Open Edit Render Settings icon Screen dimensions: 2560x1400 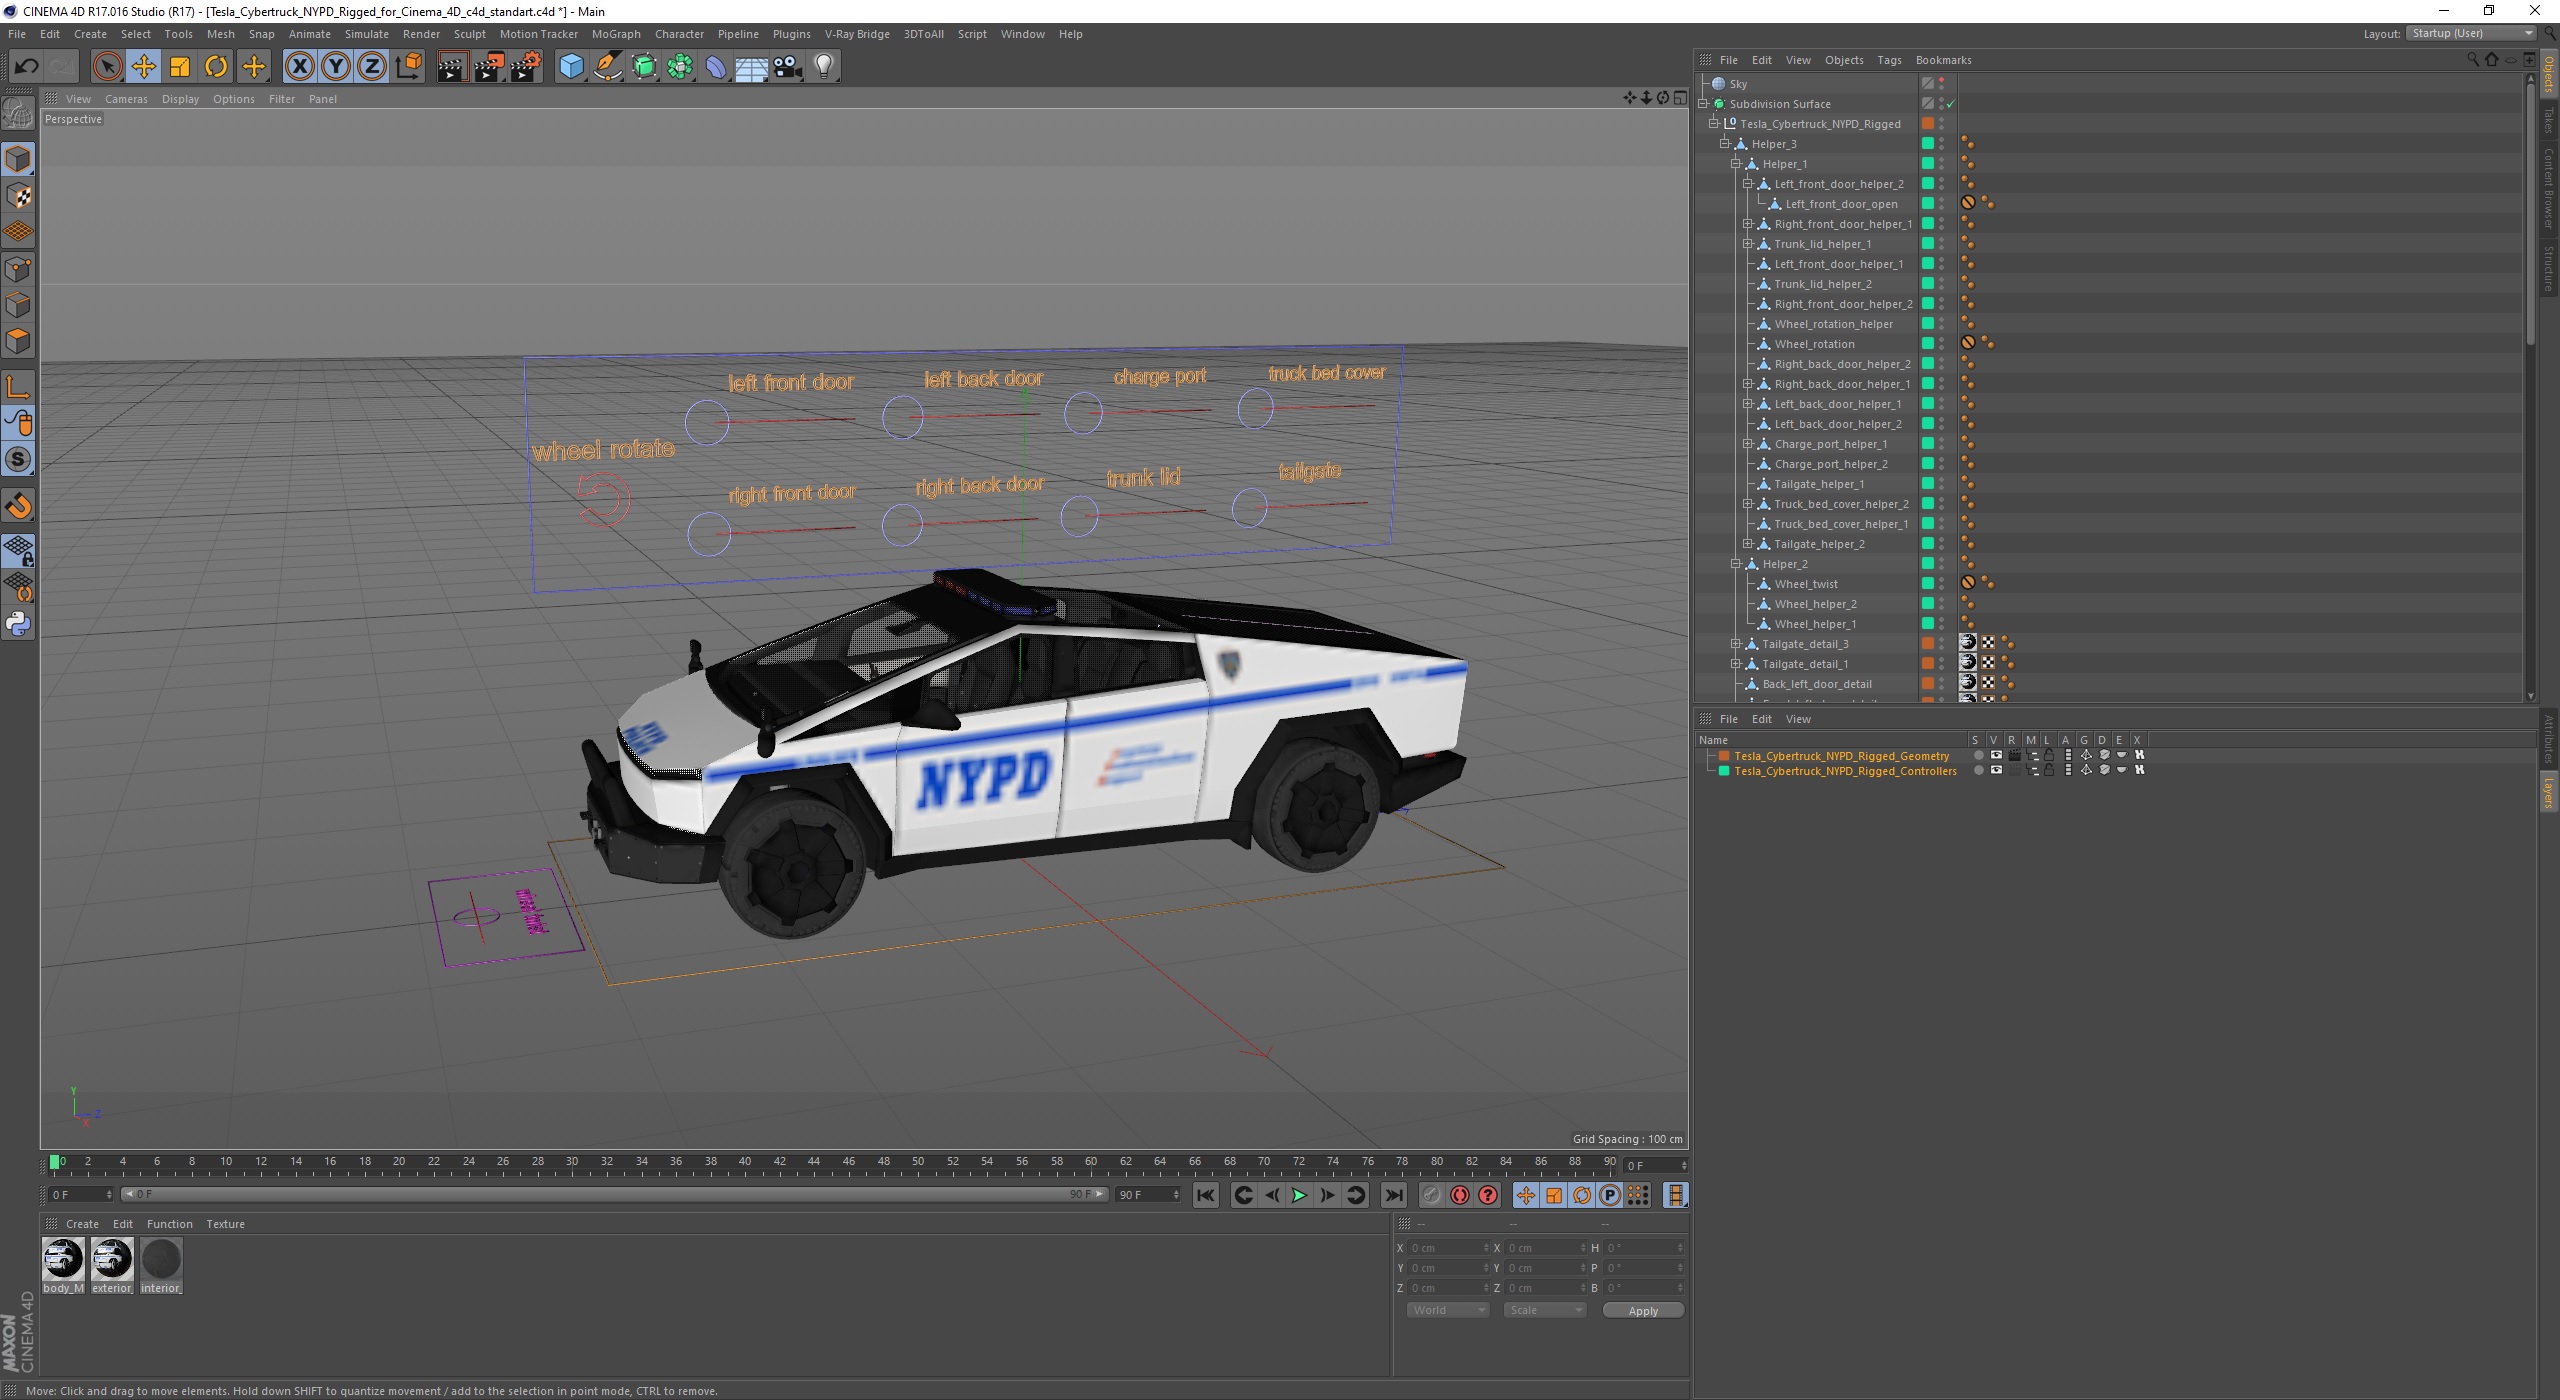pos(526,67)
